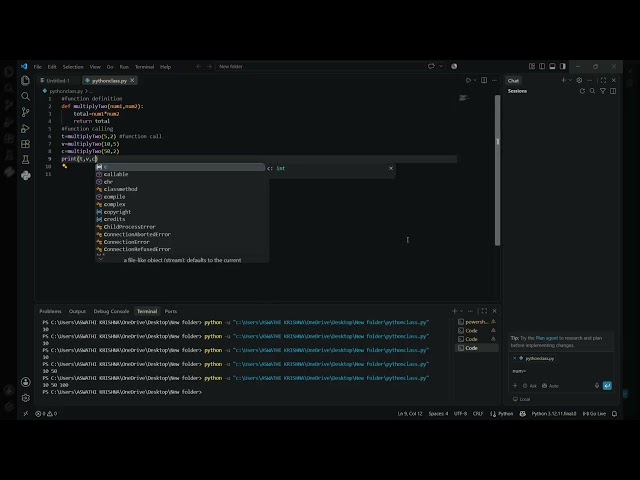640x480 pixels.
Task: Open the Accounts icon in activity bar
Action: (25, 382)
